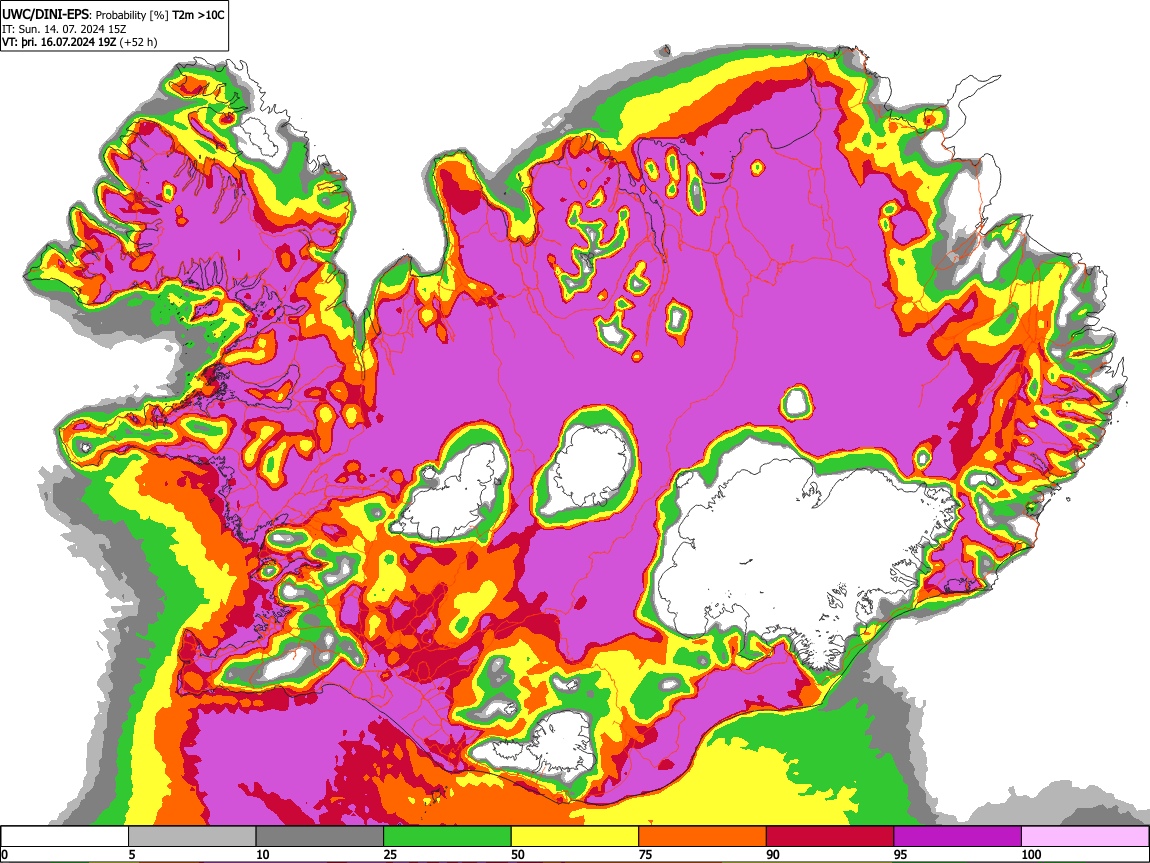
Task: Select the yellow 50–75% legend swatch
Action: (x=575, y=837)
